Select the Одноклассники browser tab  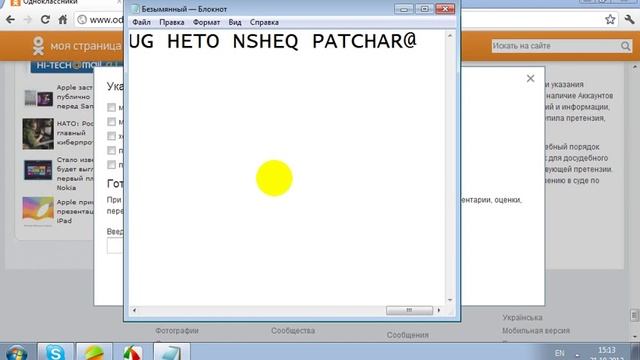pos(61,3)
